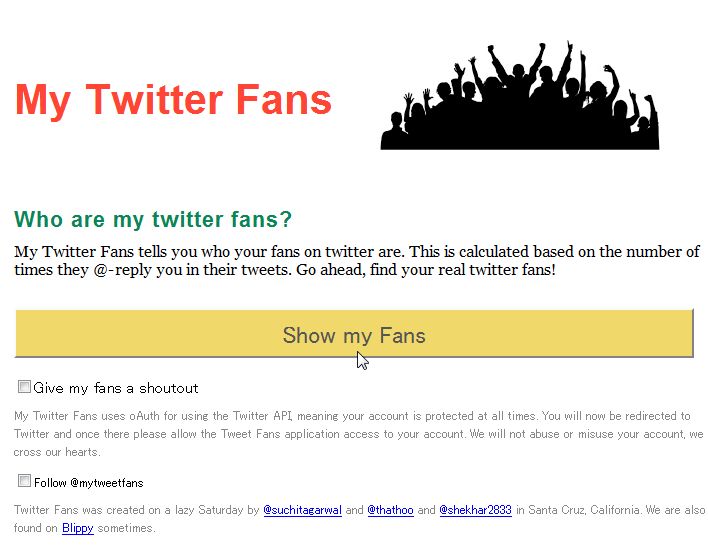Click the oAuth Twitter API disclaimer text
The image size is (708, 554).
pos(359,433)
